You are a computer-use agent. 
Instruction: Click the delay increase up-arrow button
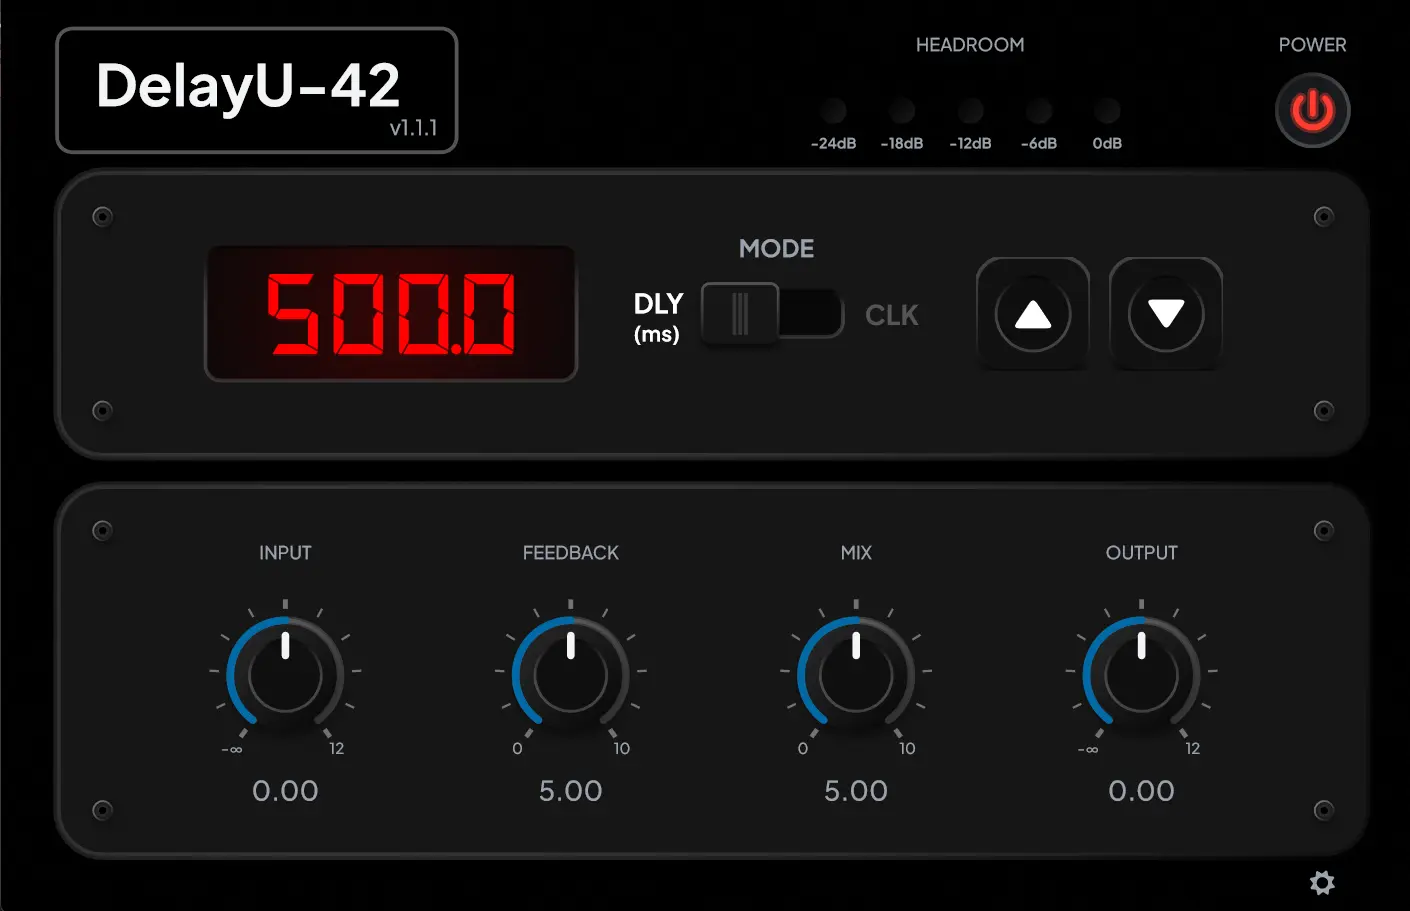click(x=1033, y=314)
